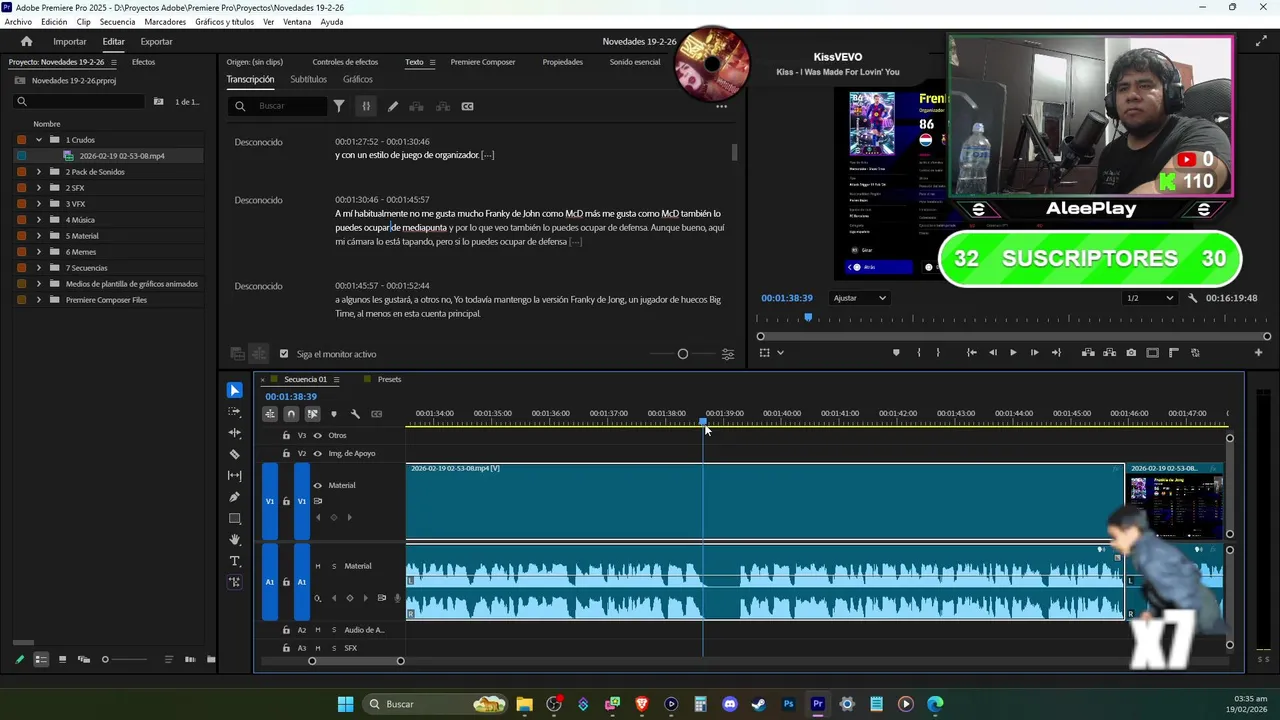
Task: Expand the 2 SFX bin
Action: (39, 188)
